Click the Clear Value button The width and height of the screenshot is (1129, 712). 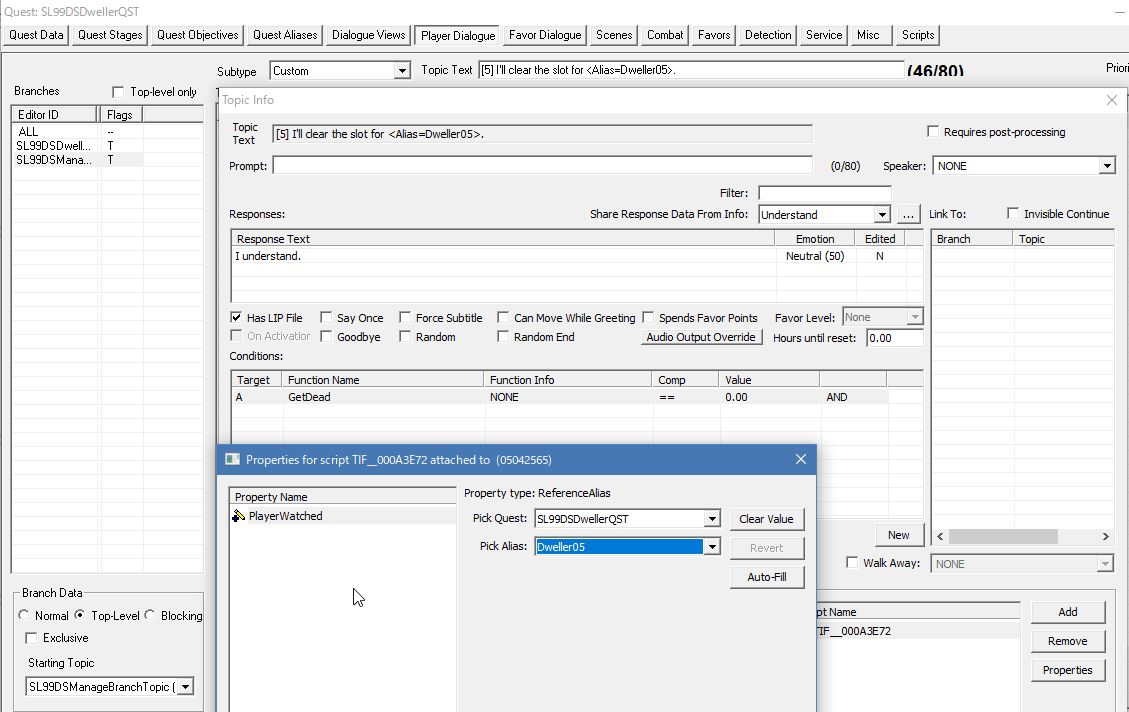point(766,519)
